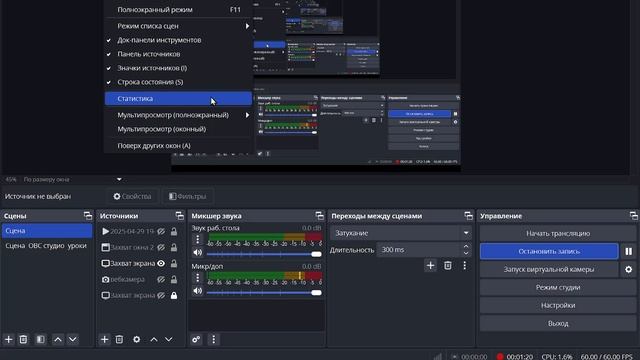Toggle lock on 2025-04-29 media source
Image resolution: width=640 pixels, height=360 pixels.
(x=174, y=231)
